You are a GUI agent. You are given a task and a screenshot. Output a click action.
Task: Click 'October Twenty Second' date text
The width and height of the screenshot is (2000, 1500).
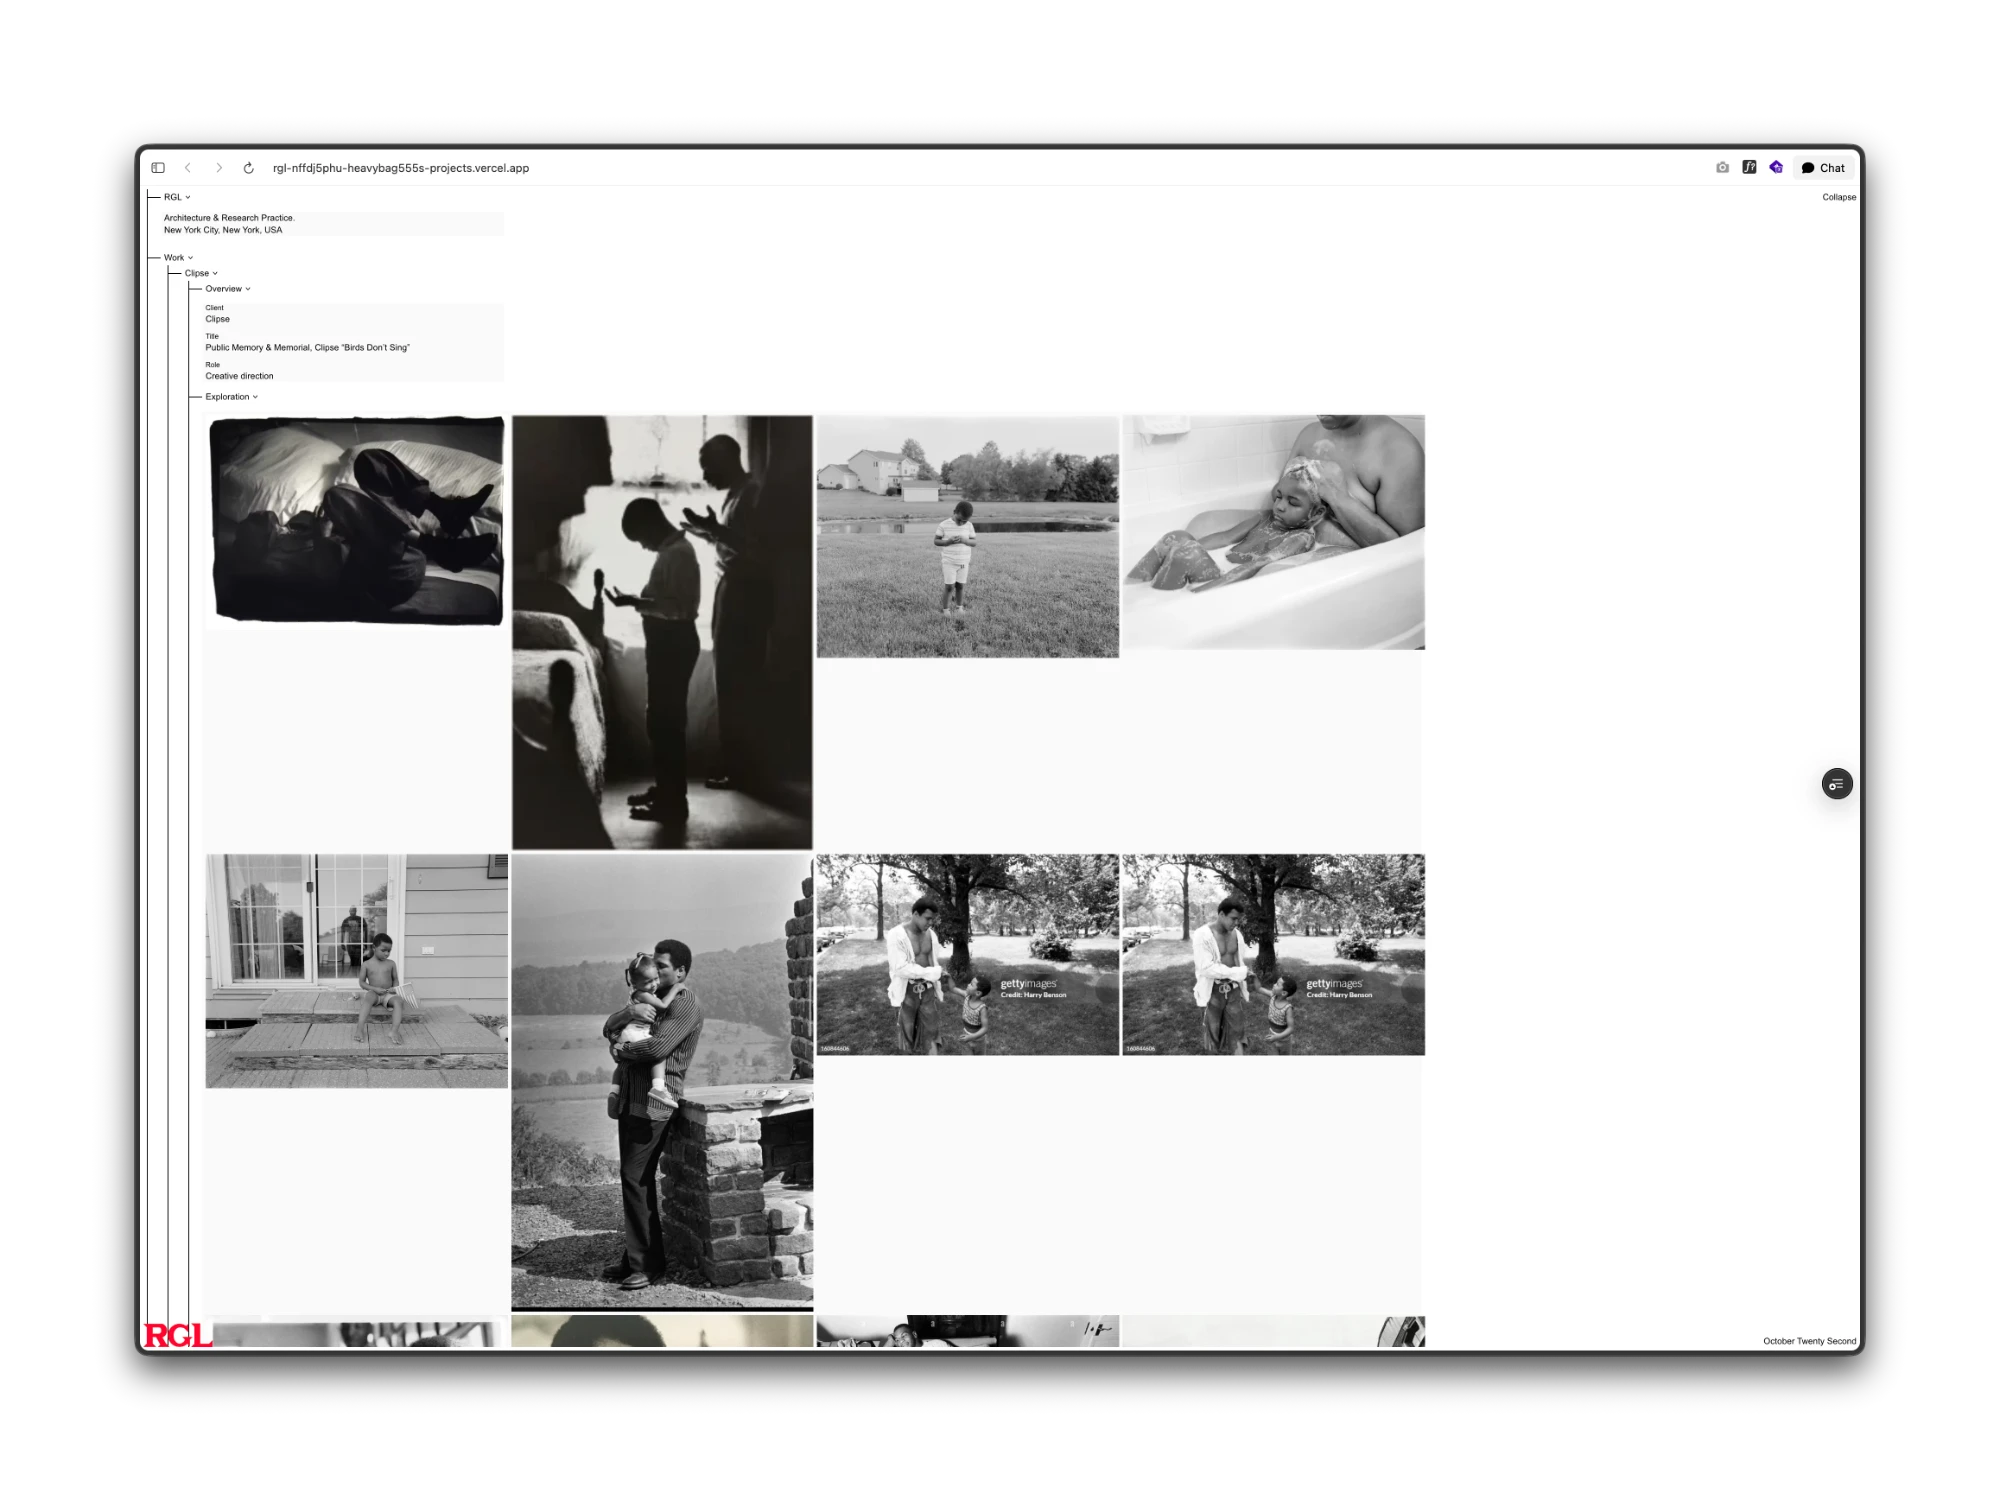coord(1809,1341)
